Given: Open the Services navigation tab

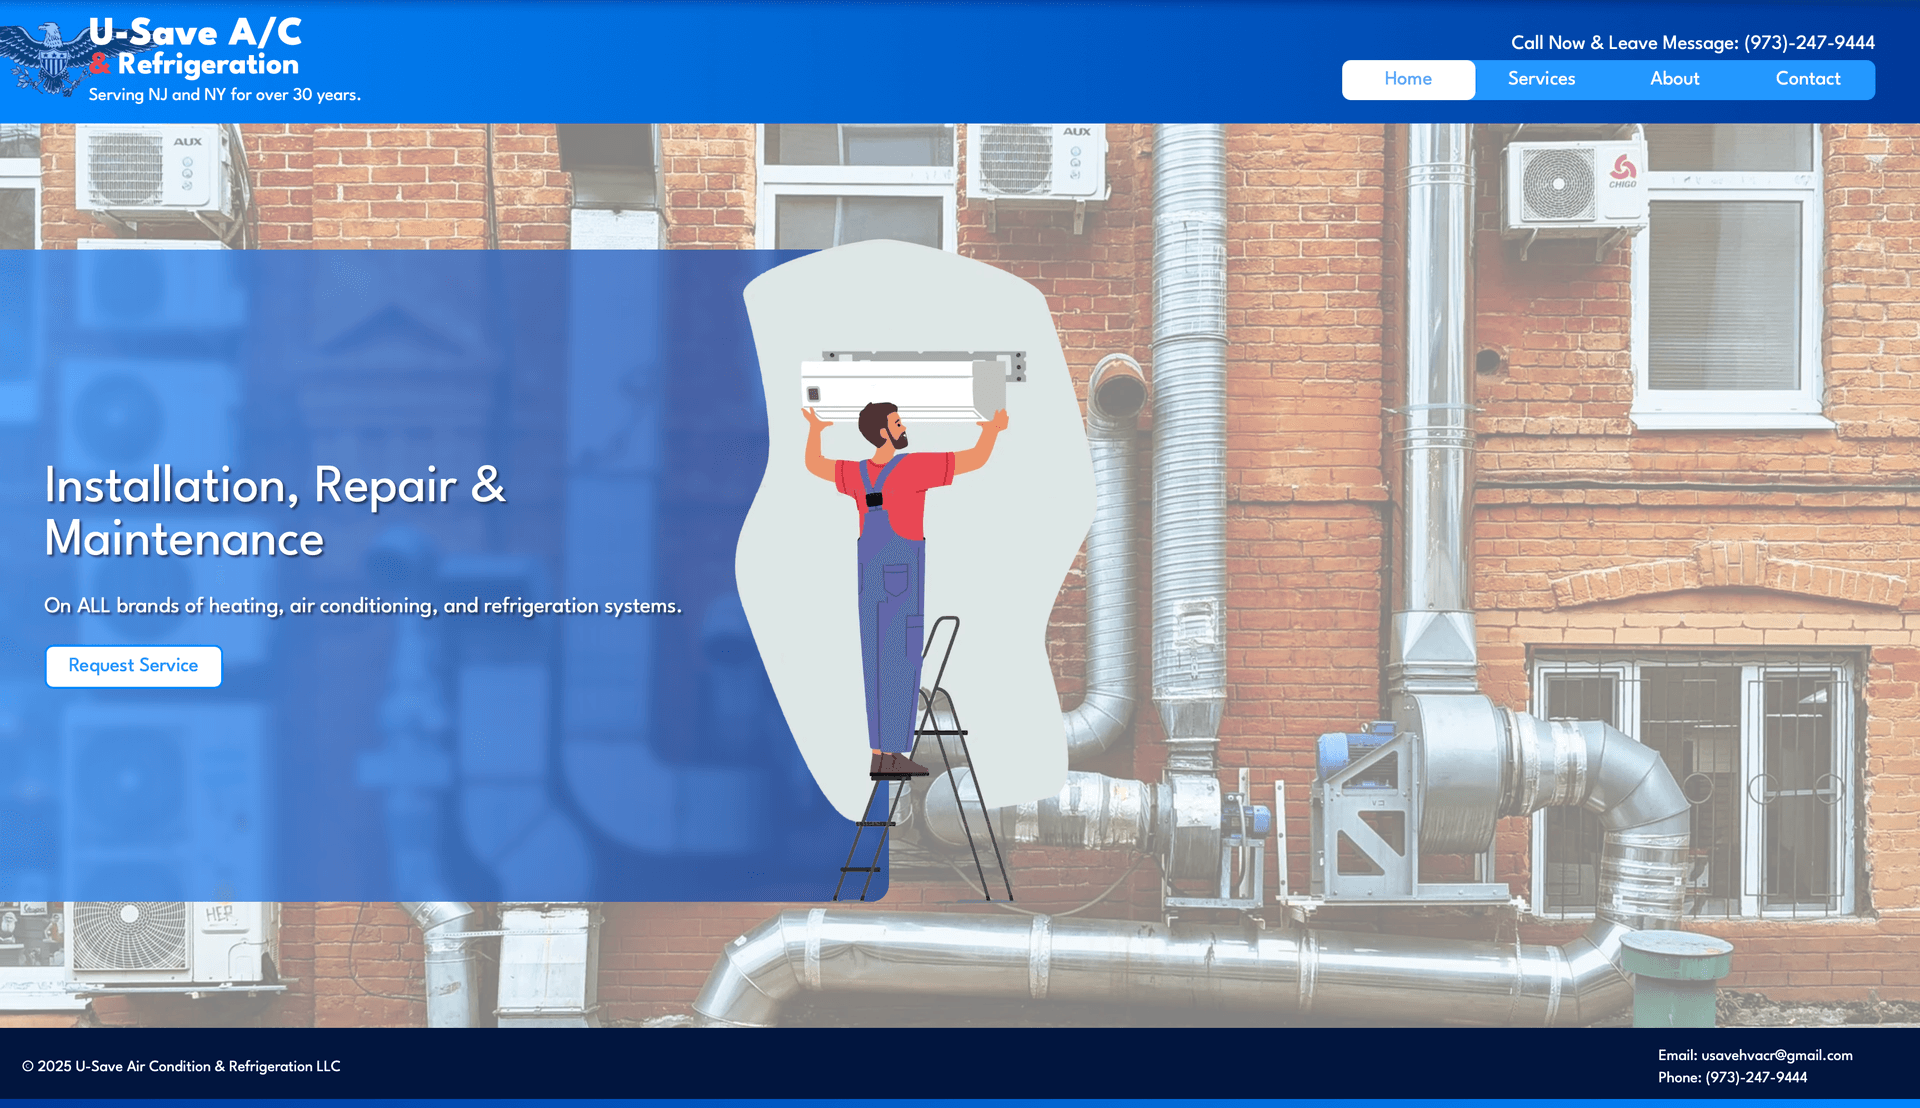Looking at the screenshot, I should pos(1541,79).
